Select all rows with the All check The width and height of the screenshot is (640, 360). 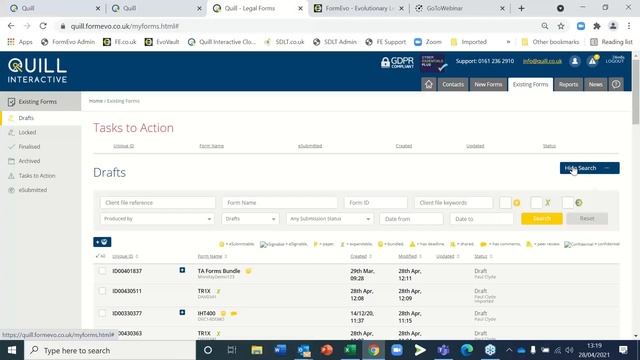(100, 256)
